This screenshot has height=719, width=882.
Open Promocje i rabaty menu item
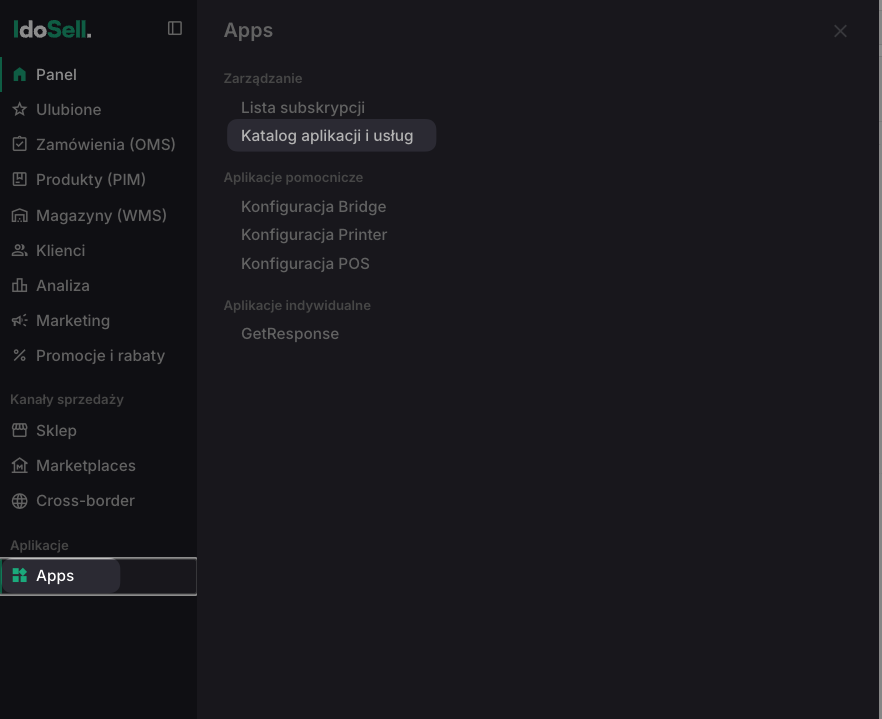[98, 356]
